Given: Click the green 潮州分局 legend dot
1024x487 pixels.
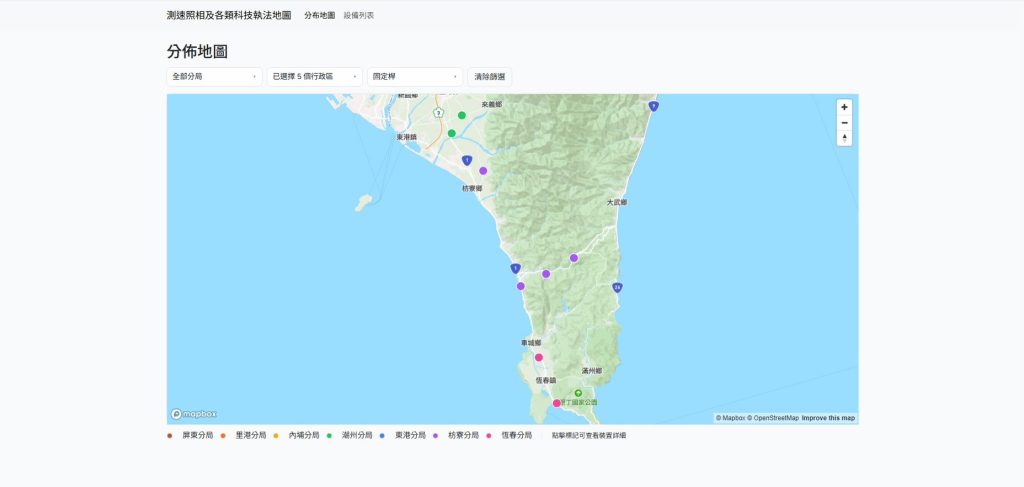Looking at the screenshot, I should click(329, 436).
